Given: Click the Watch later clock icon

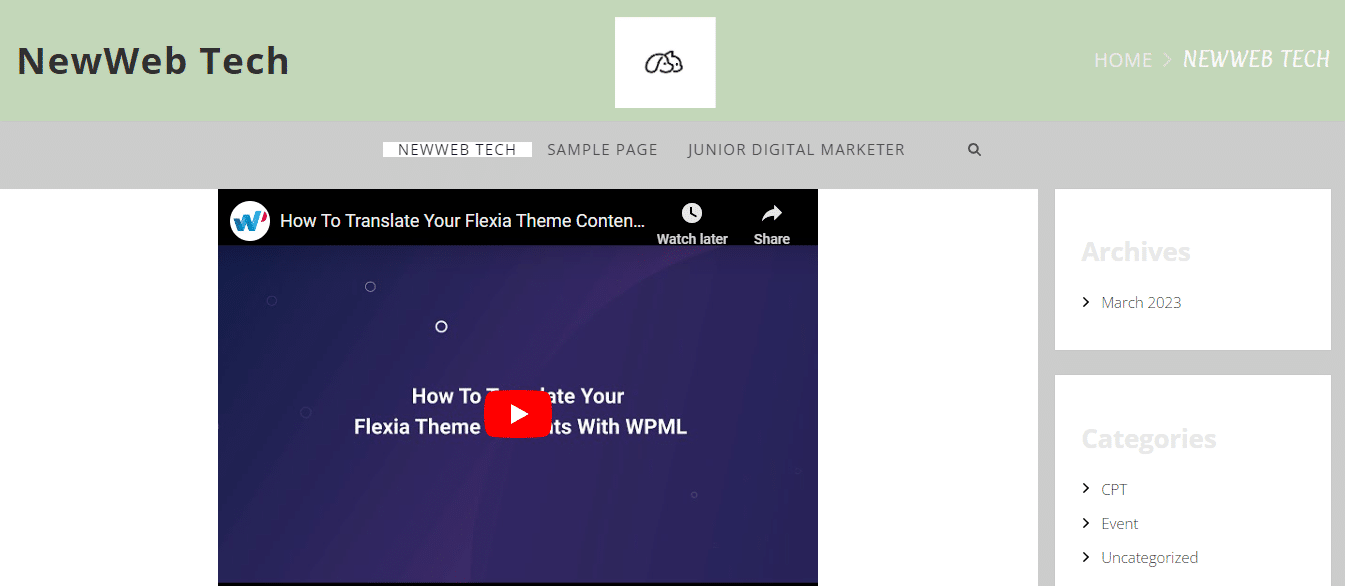Looking at the screenshot, I should [x=692, y=213].
